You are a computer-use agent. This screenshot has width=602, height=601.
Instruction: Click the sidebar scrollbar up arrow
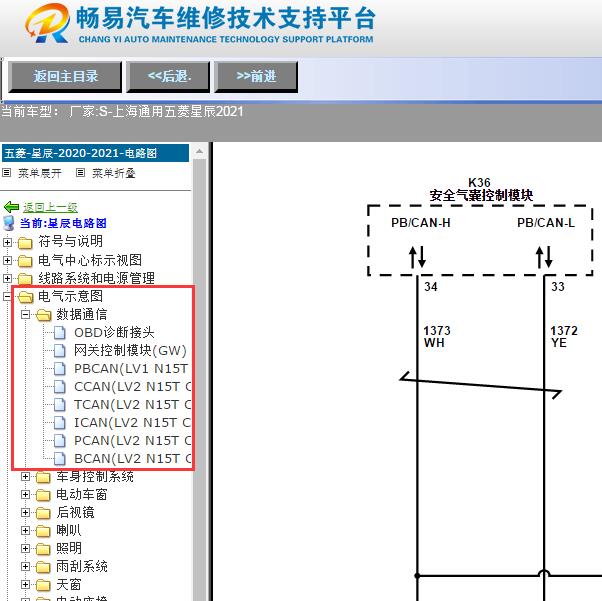pos(199,151)
